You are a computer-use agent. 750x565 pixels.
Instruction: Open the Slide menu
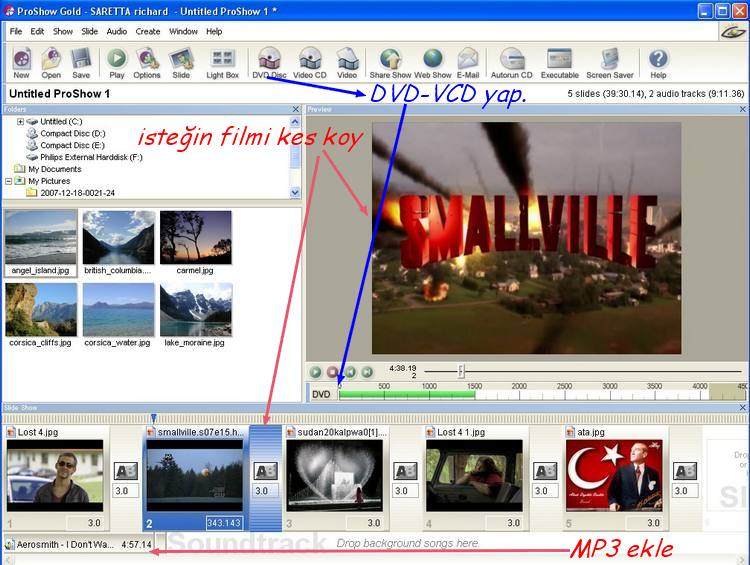tap(89, 32)
